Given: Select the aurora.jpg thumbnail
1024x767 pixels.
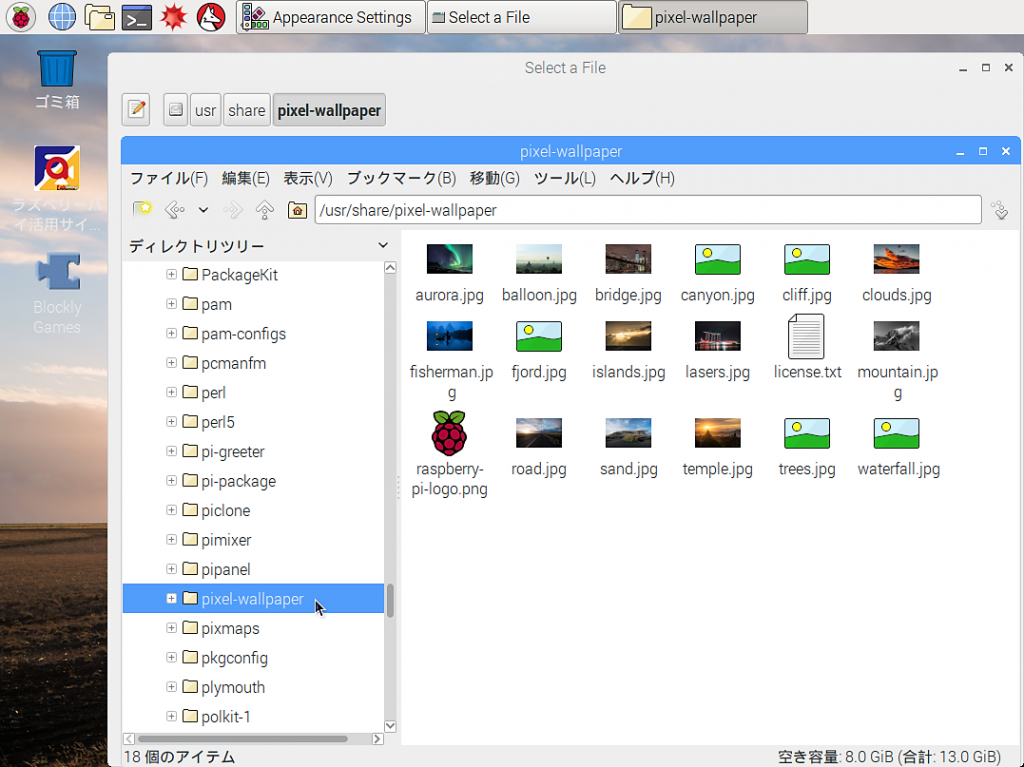Looking at the screenshot, I should (449, 258).
